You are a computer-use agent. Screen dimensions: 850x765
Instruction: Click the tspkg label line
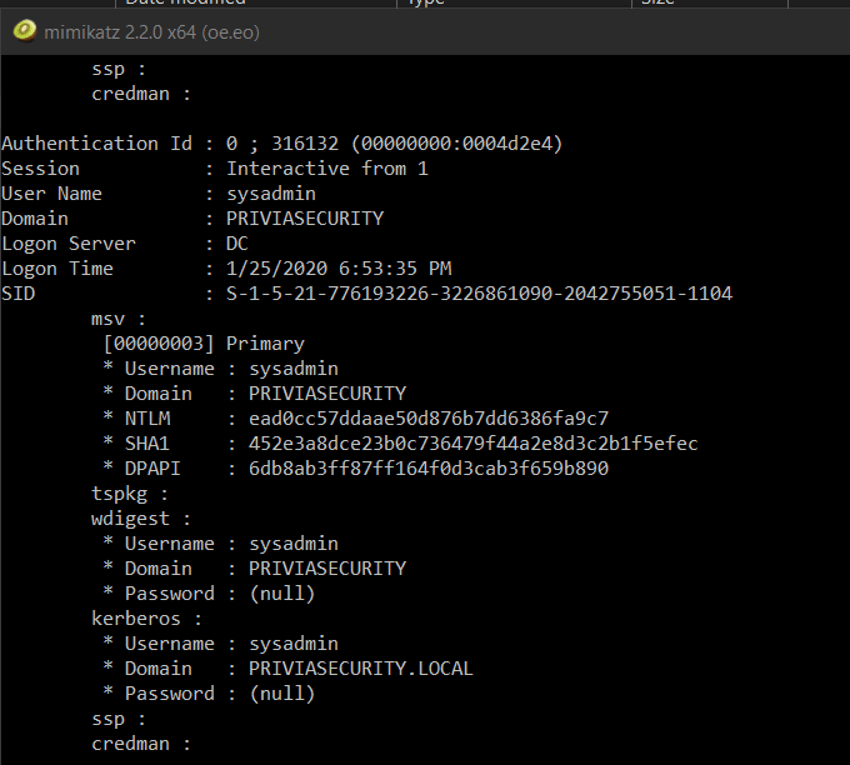click(130, 494)
